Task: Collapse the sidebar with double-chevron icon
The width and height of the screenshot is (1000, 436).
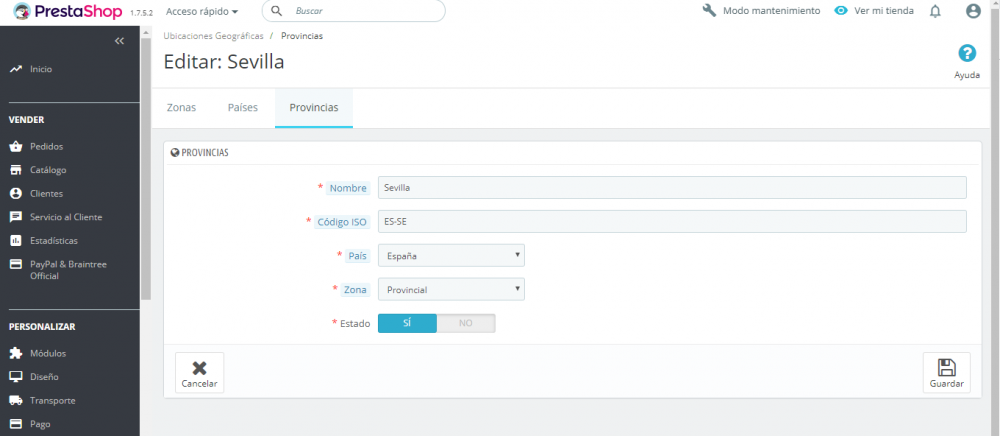Action: point(119,41)
